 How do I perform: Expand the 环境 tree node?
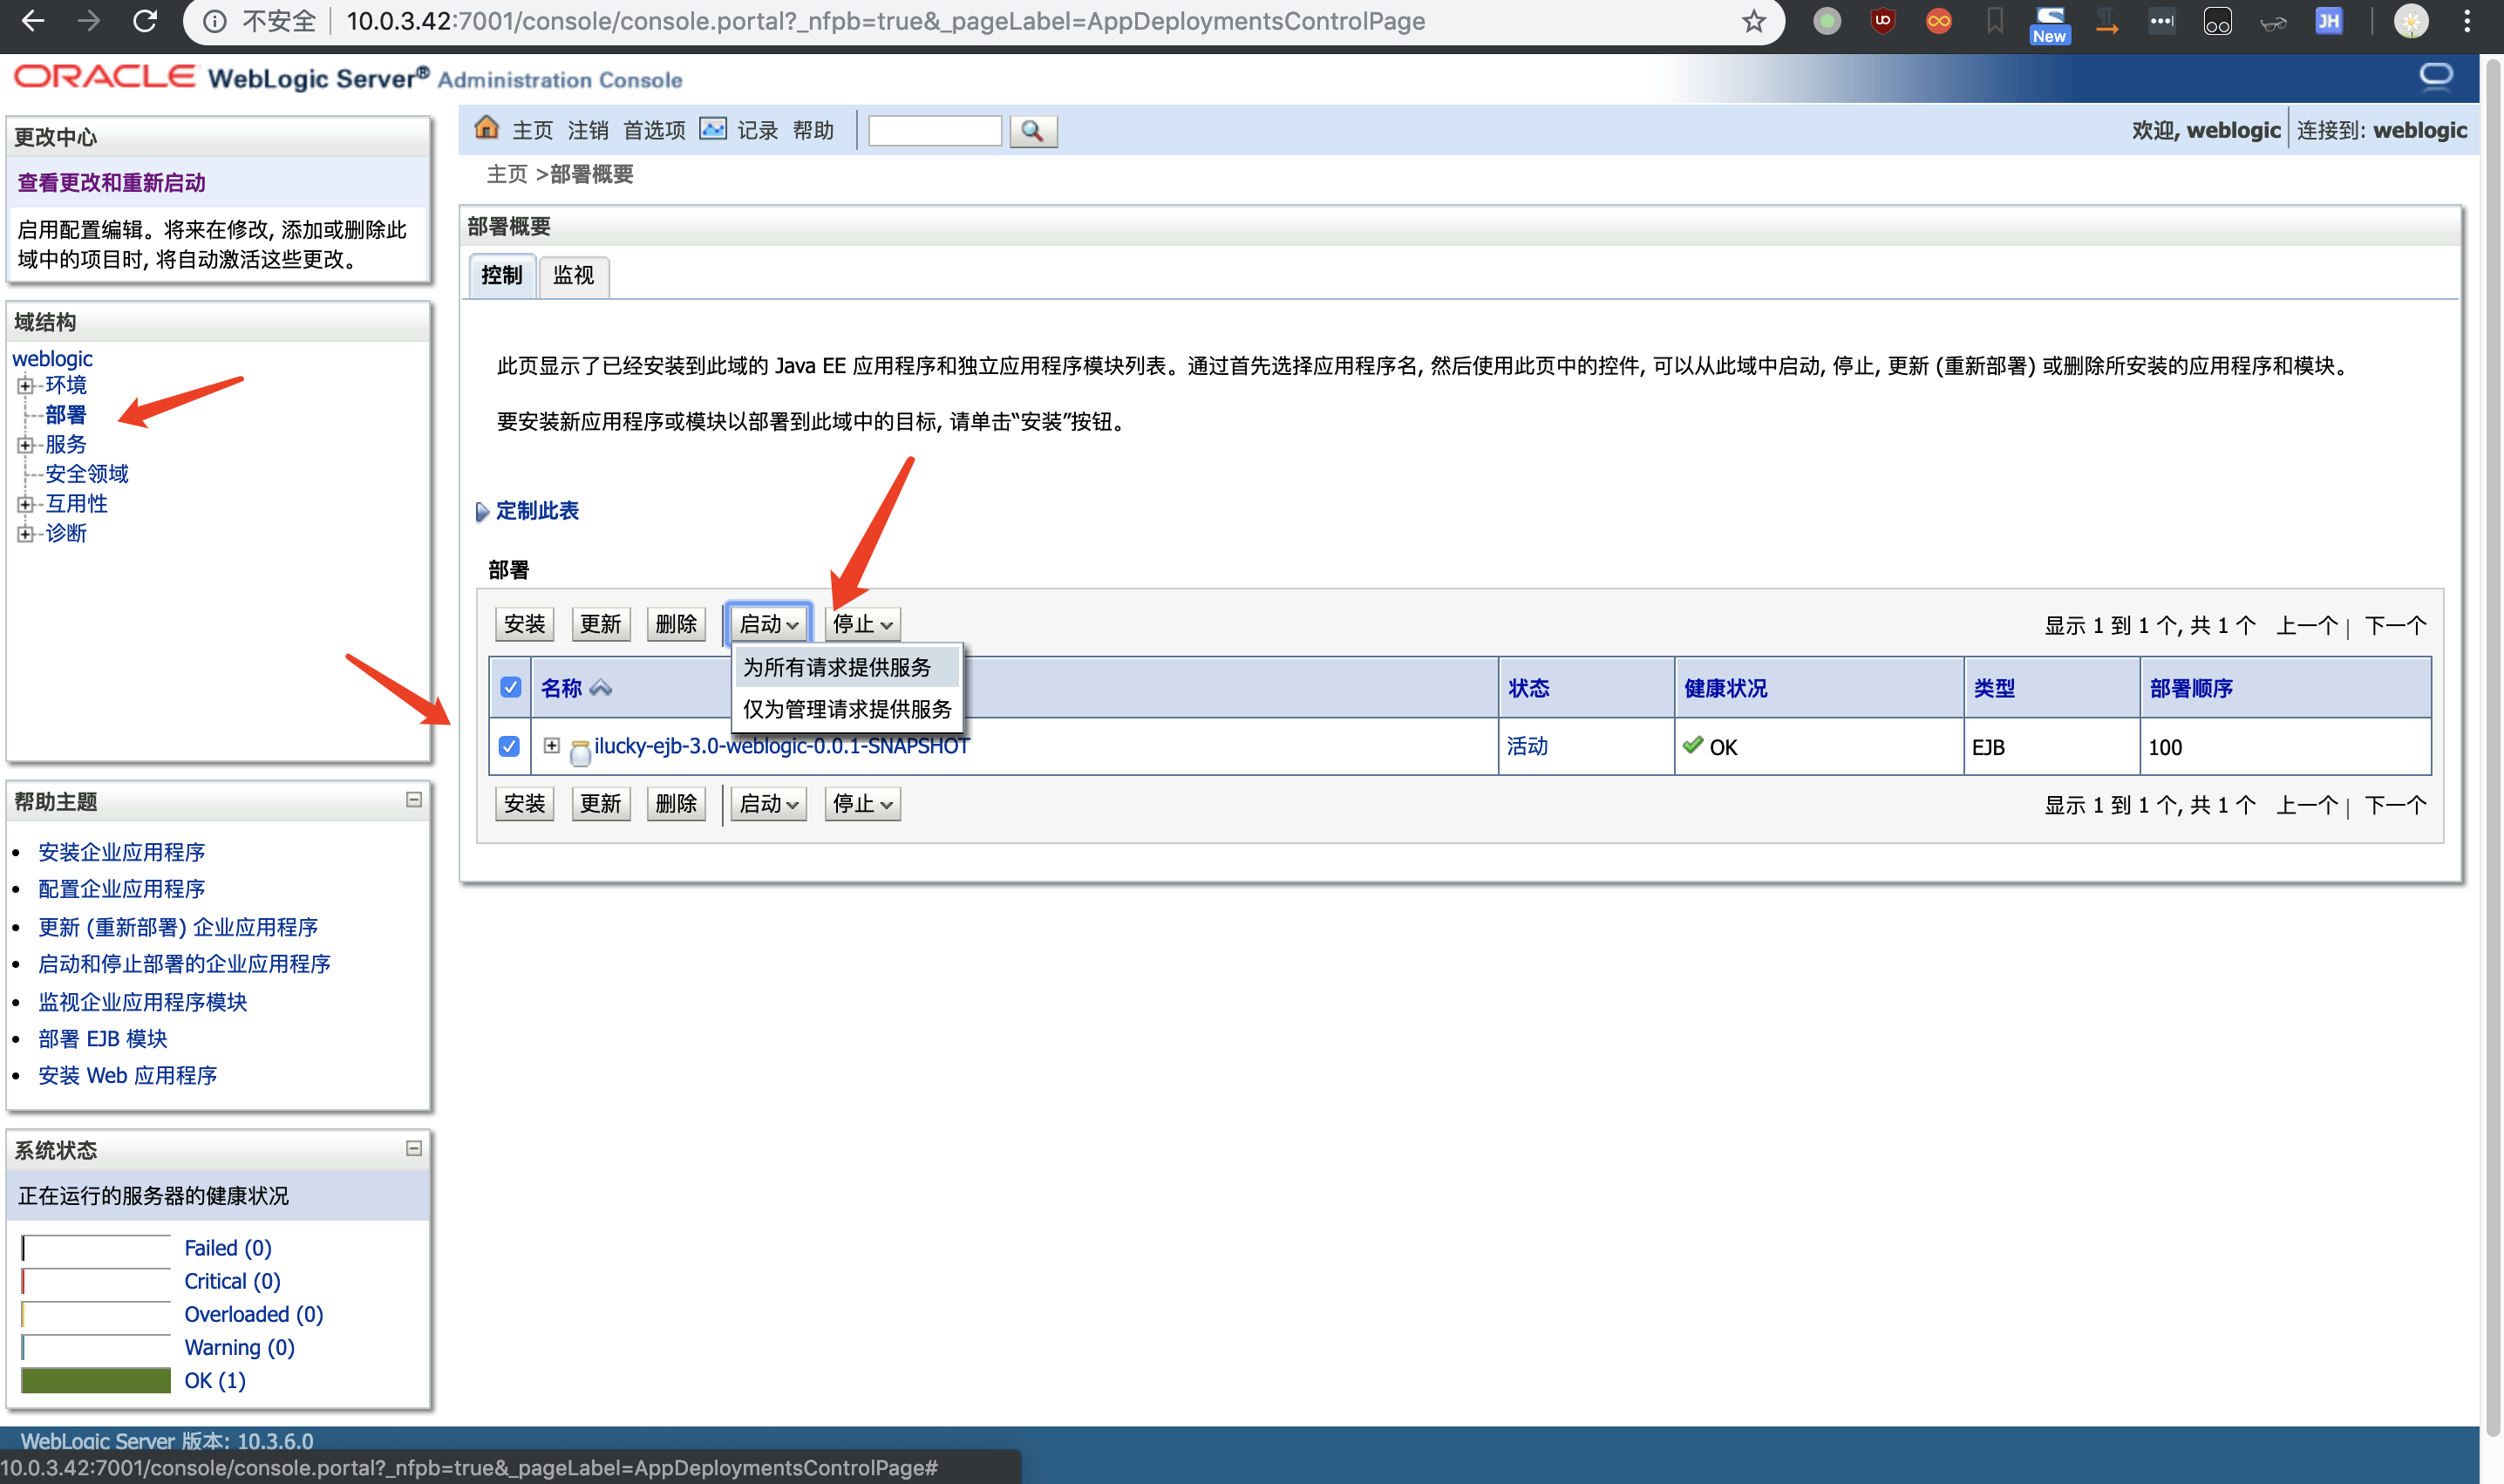[x=25, y=386]
